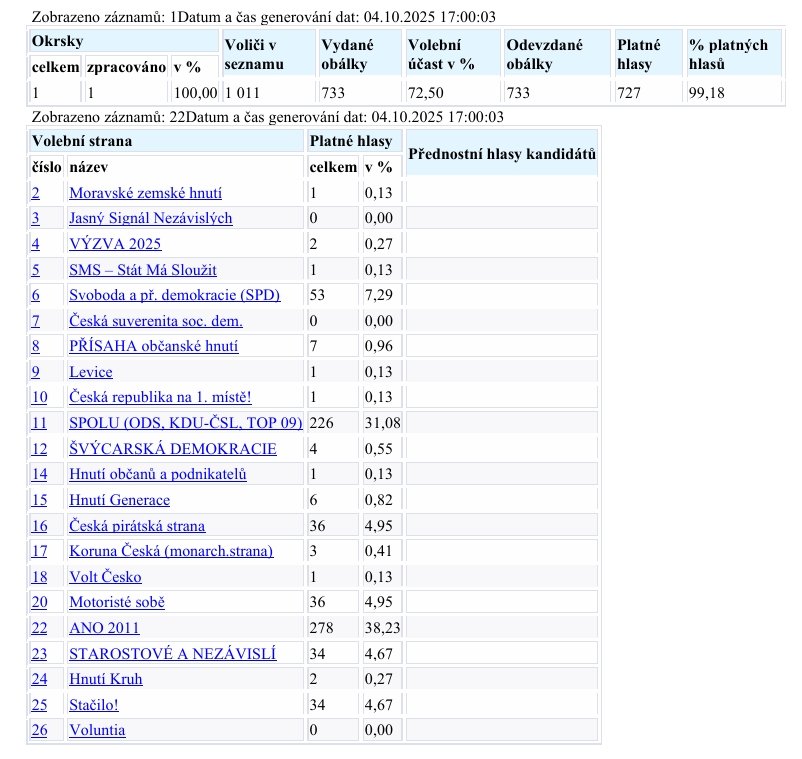Open the Motoristé sobě party link

pyautogui.click(x=116, y=602)
